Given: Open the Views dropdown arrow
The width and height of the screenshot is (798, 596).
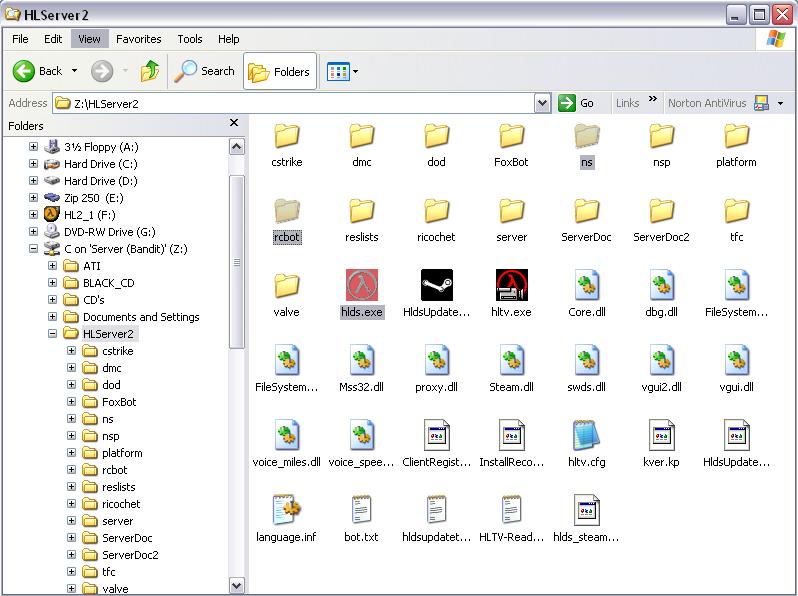Looking at the screenshot, I should pyautogui.click(x=355, y=72).
